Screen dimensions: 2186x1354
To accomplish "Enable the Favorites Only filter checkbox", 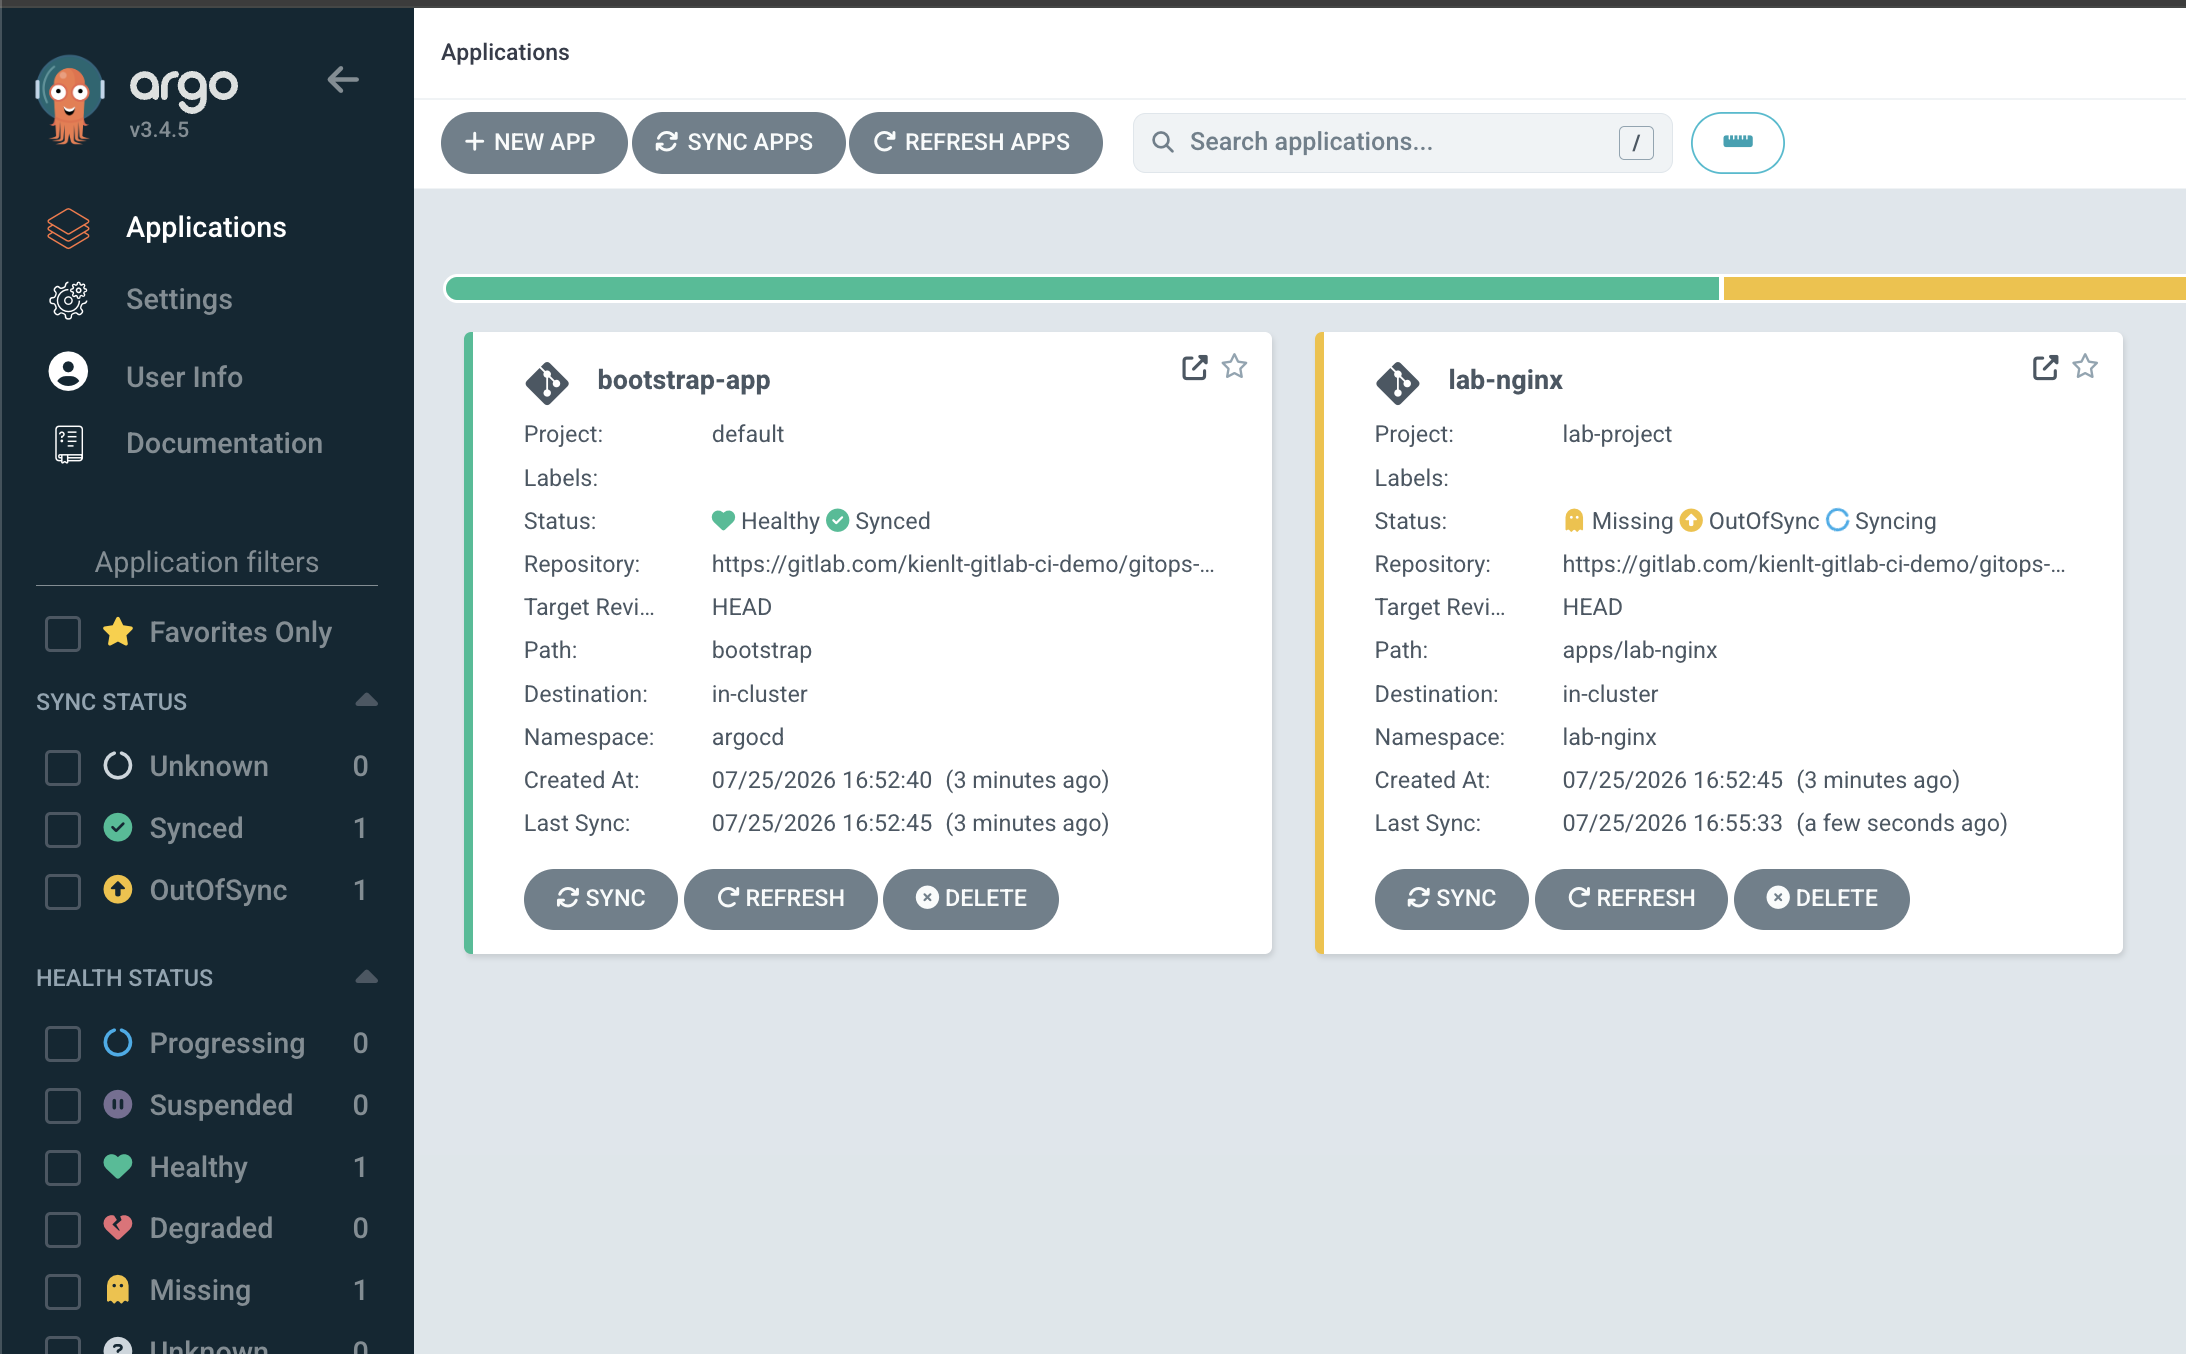I will pos(63,633).
